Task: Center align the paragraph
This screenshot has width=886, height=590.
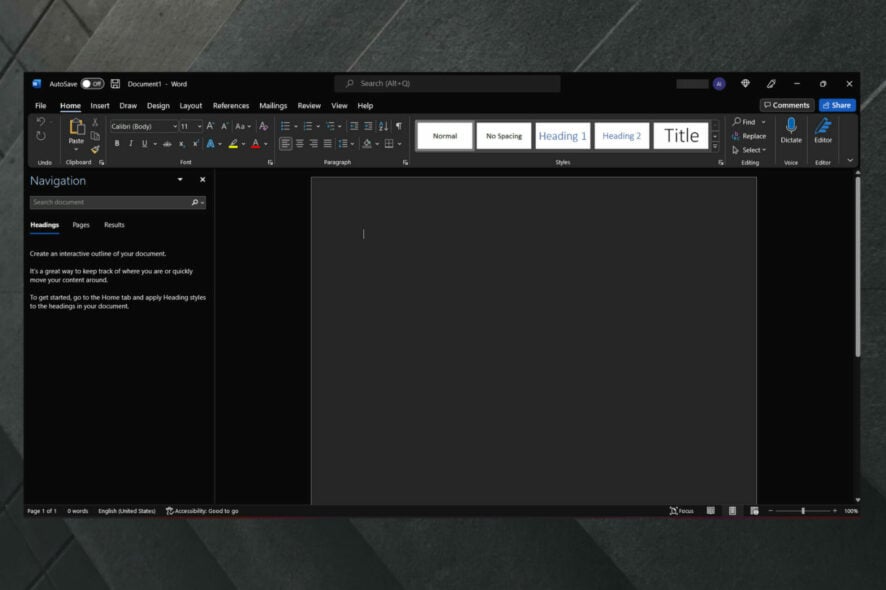Action: point(299,144)
